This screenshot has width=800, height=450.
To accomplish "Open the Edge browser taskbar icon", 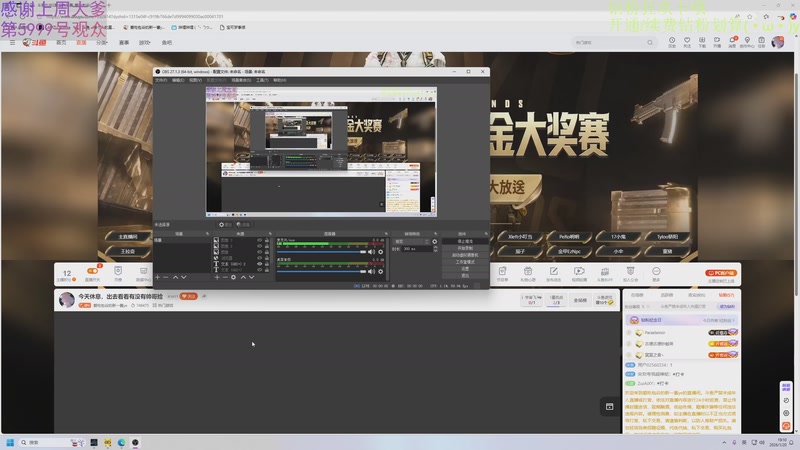I will (121, 442).
